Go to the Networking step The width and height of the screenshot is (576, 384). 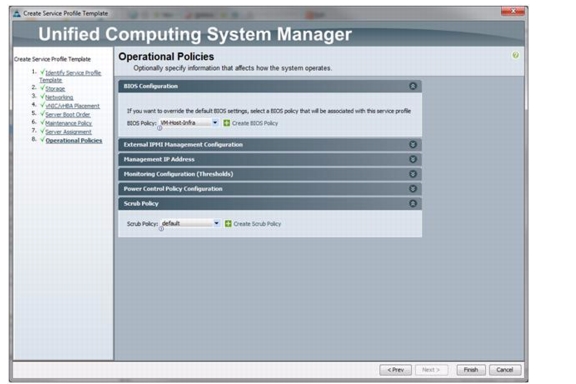[x=59, y=97]
